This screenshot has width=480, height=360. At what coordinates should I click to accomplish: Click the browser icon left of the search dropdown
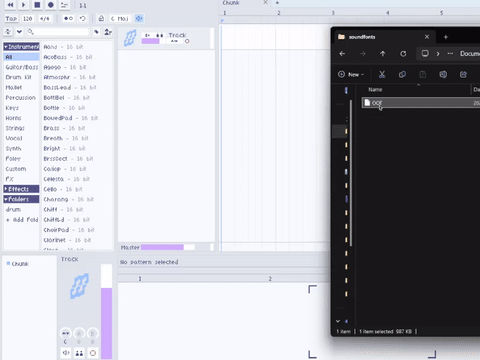point(8,32)
